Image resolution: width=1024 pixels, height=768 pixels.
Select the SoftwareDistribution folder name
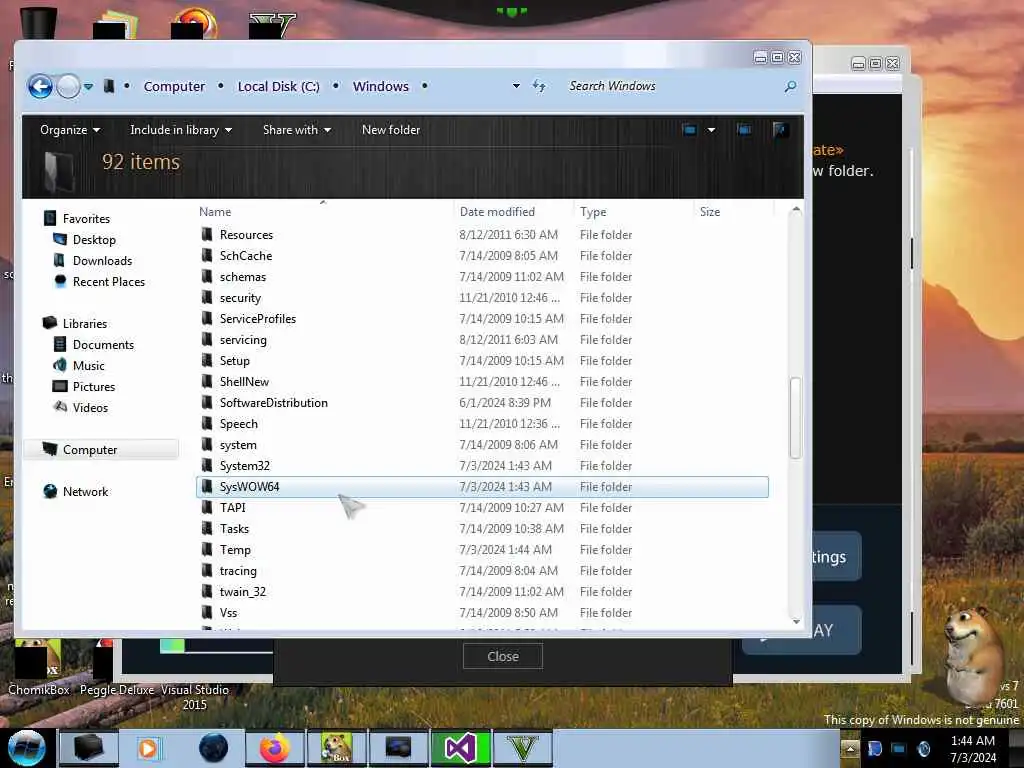tap(274, 402)
